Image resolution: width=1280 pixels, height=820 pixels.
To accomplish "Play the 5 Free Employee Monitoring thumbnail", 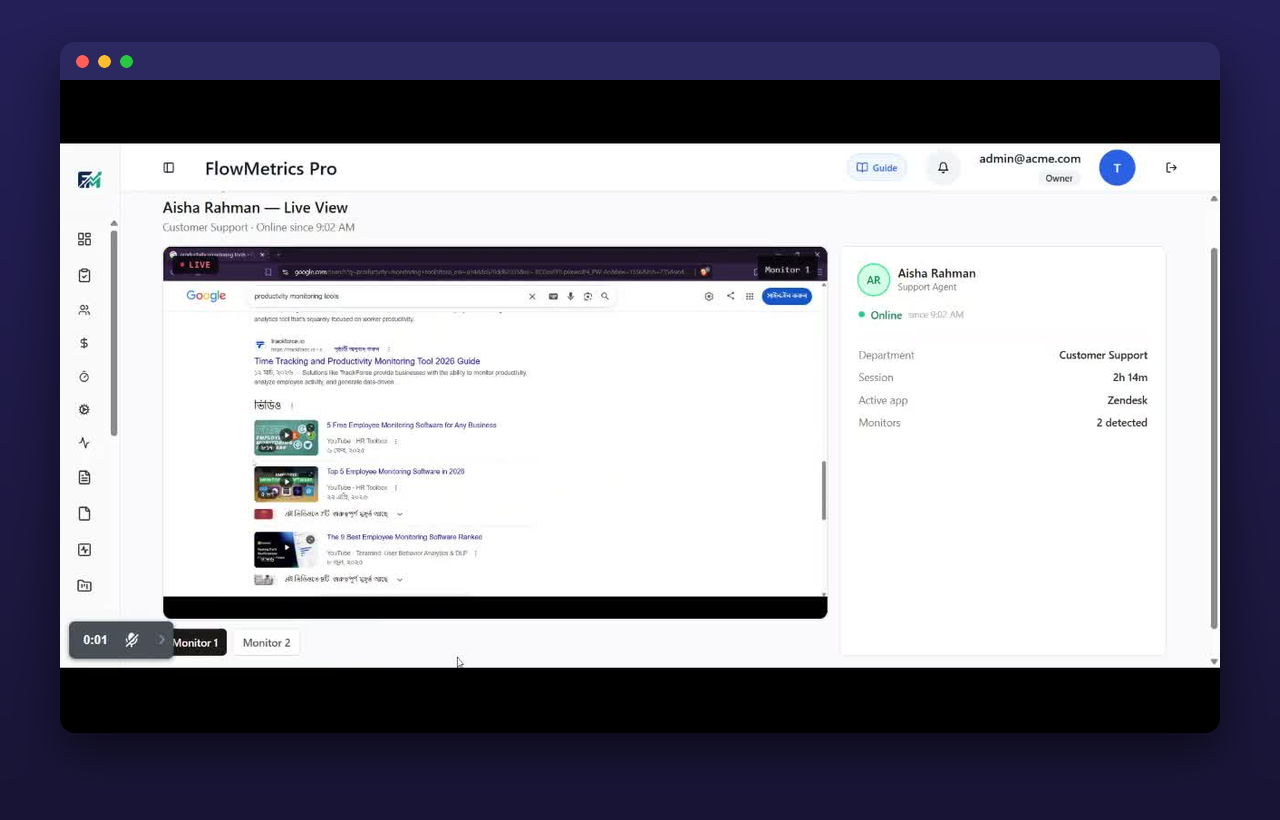I will (286, 437).
